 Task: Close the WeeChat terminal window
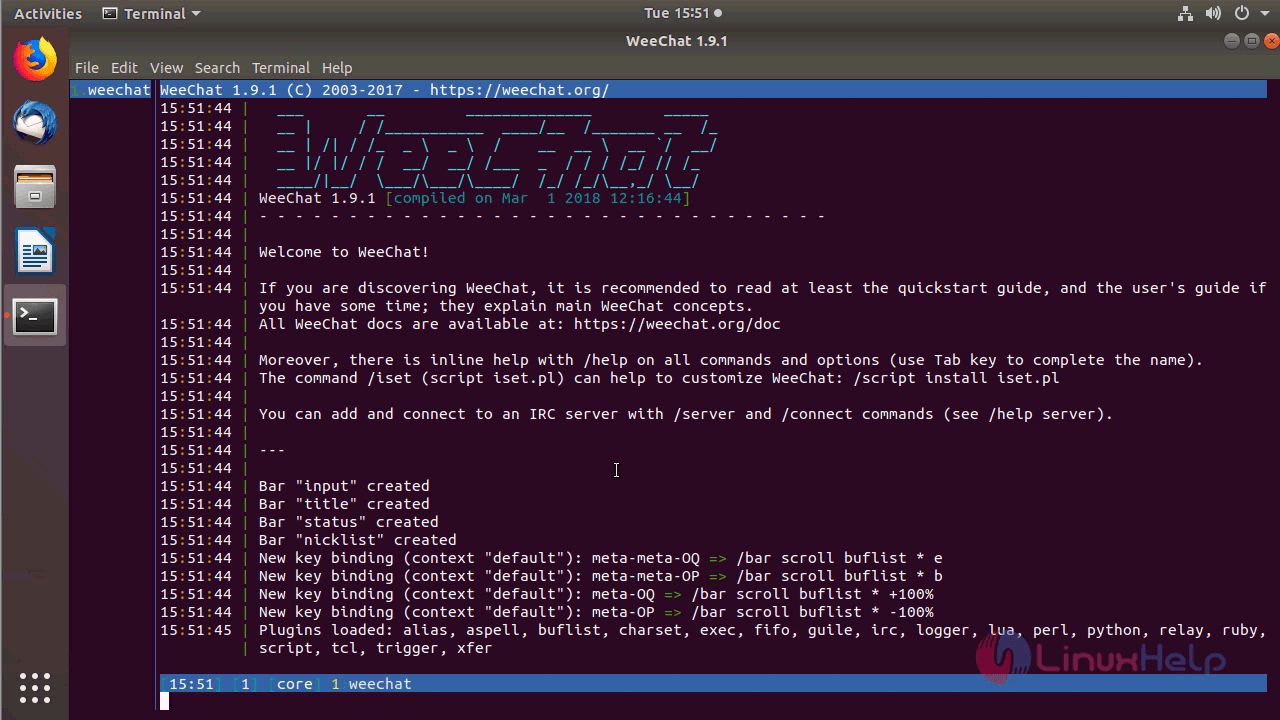1272,41
